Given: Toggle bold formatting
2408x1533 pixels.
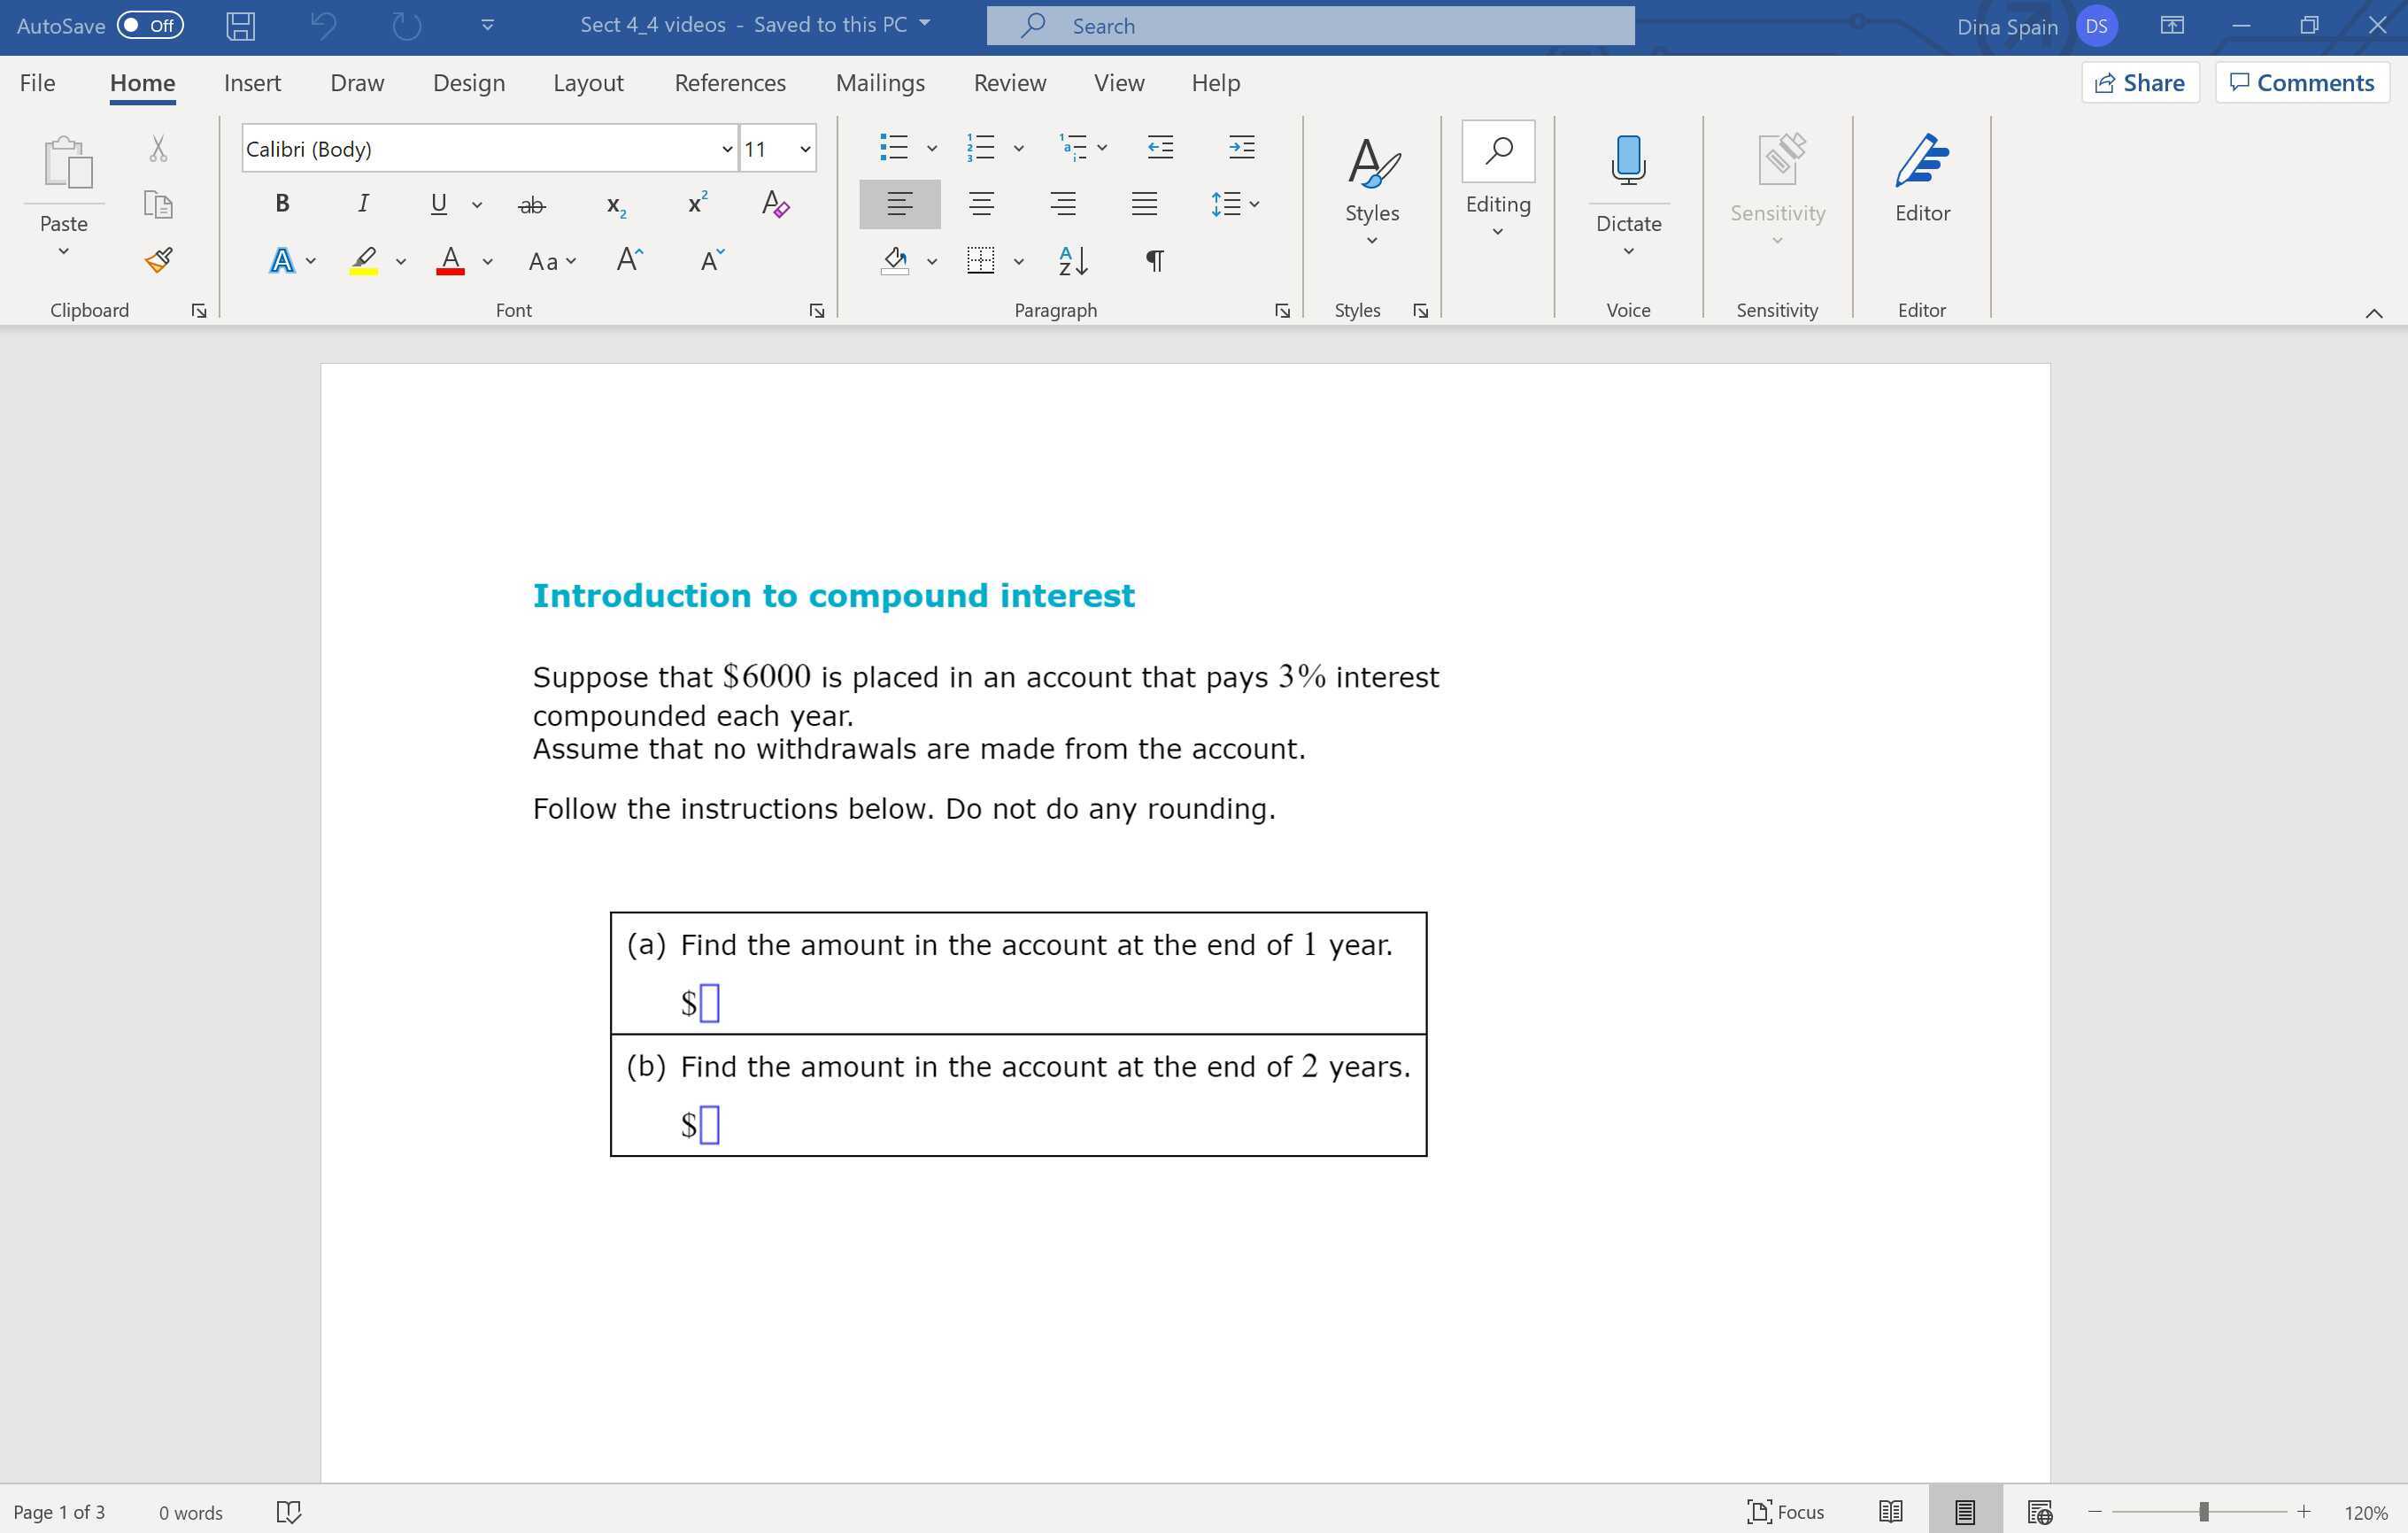Looking at the screenshot, I should (281, 203).
